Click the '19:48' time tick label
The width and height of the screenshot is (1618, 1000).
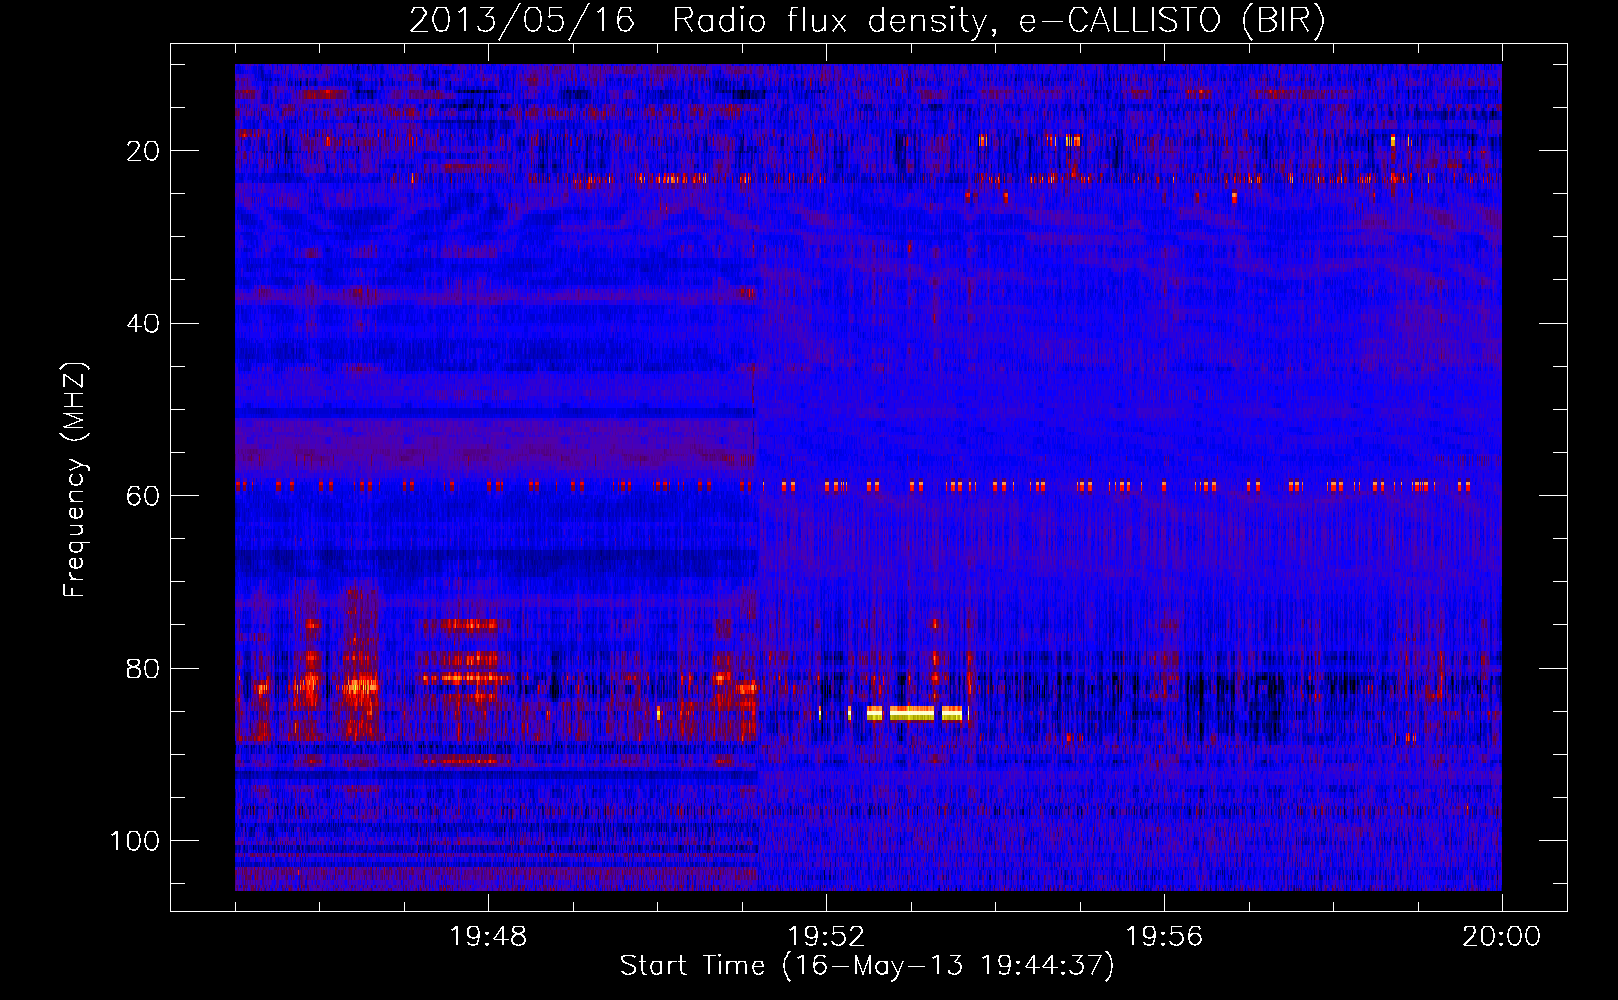pyautogui.click(x=488, y=937)
